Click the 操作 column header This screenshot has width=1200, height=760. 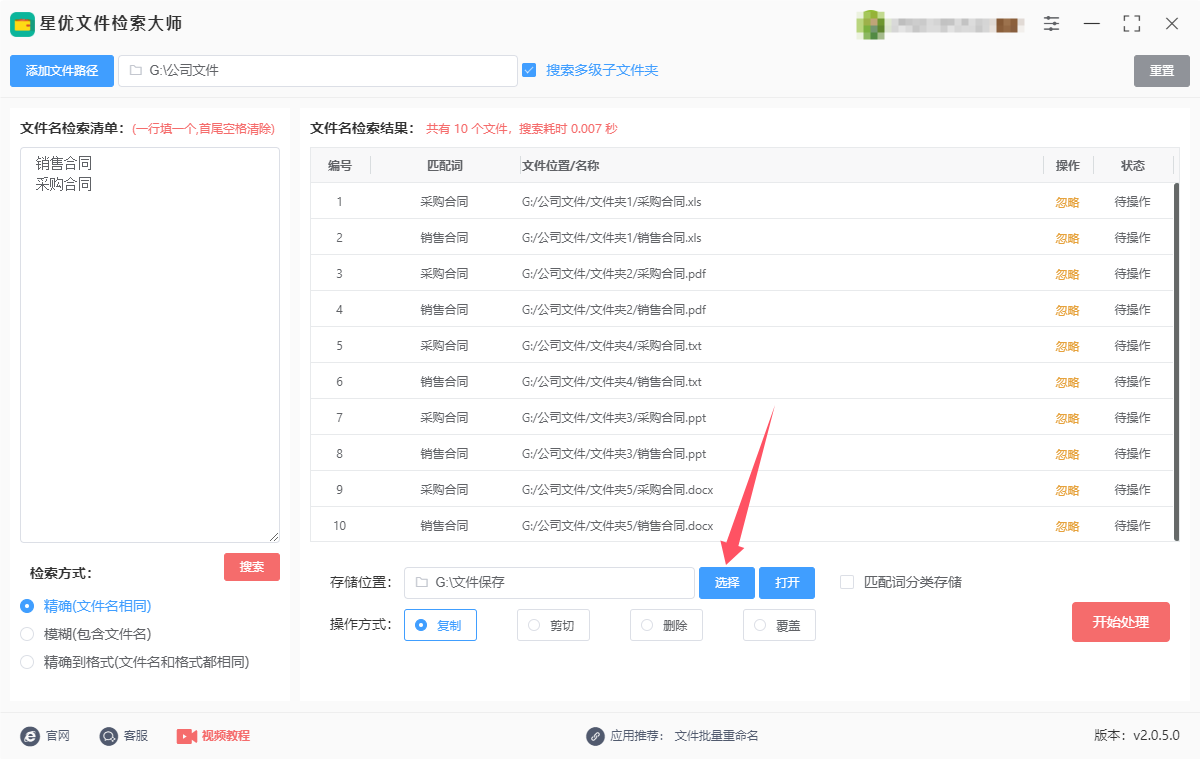coord(1067,166)
